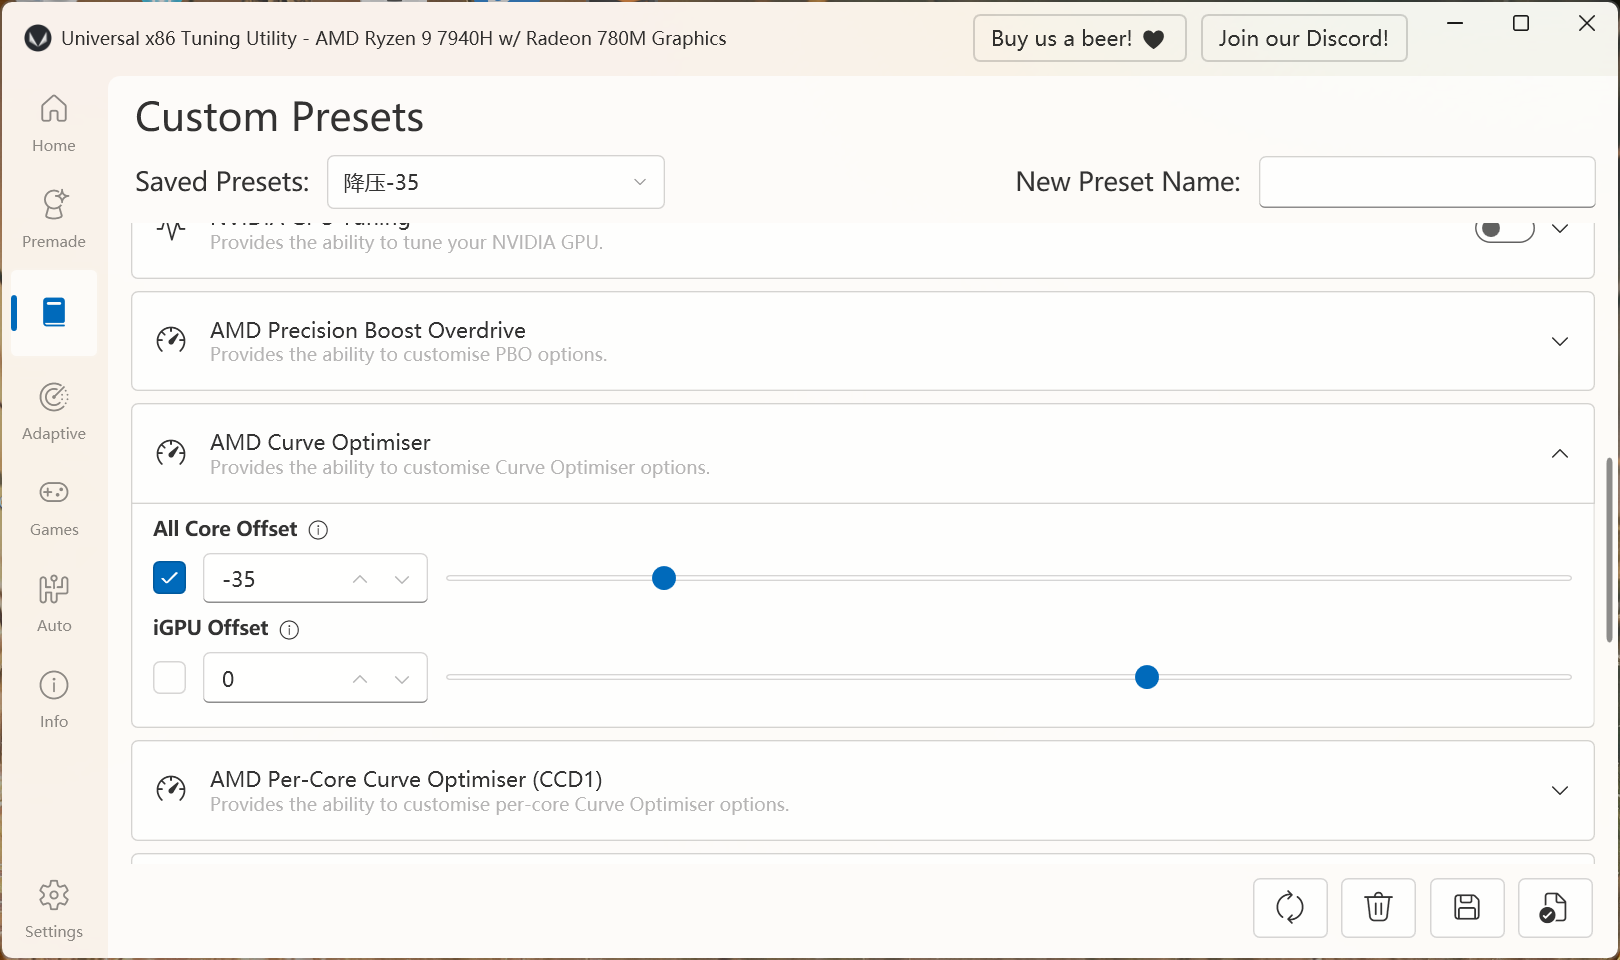Viewport: 1620px width, 960px height.
Task: Click the iGPU Offset info icon
Action: click(x=289, y=629)
